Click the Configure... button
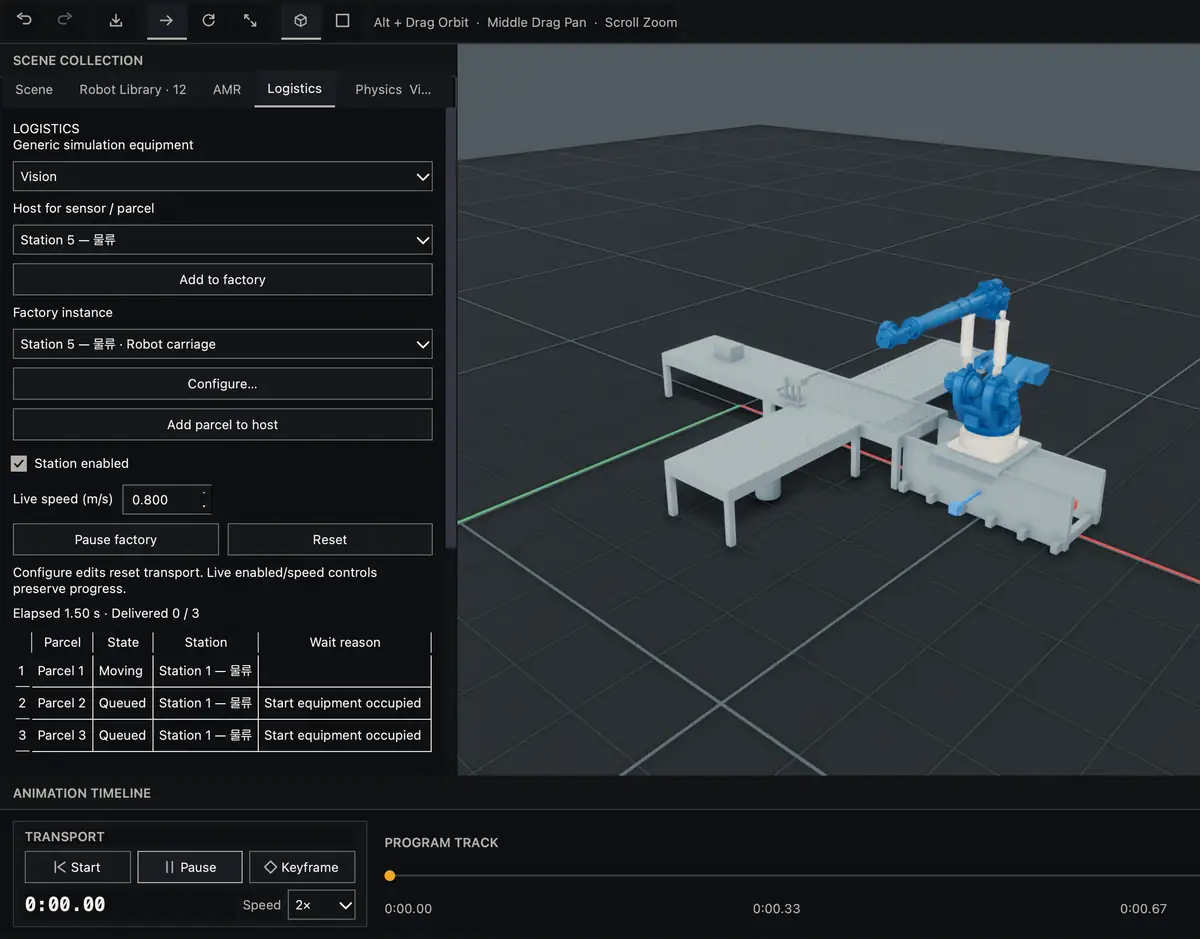This screenshot has height=939, width=1200. (222, 384)
